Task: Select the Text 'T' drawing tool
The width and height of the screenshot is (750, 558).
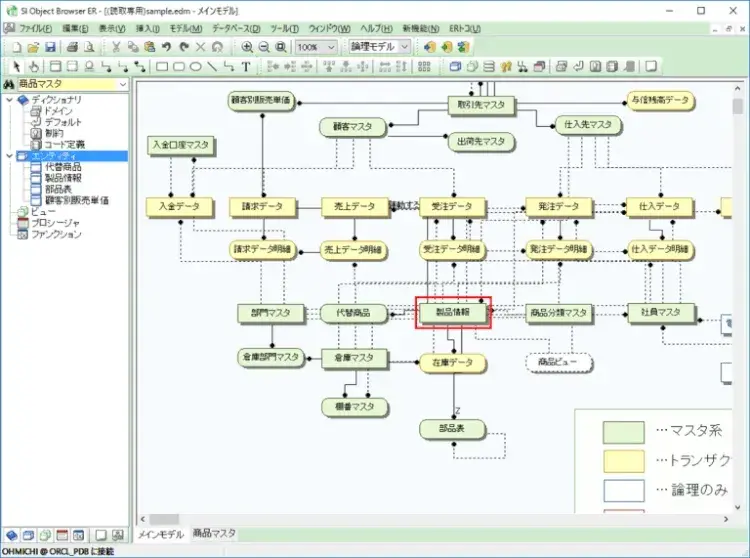Action: [246, 67]
